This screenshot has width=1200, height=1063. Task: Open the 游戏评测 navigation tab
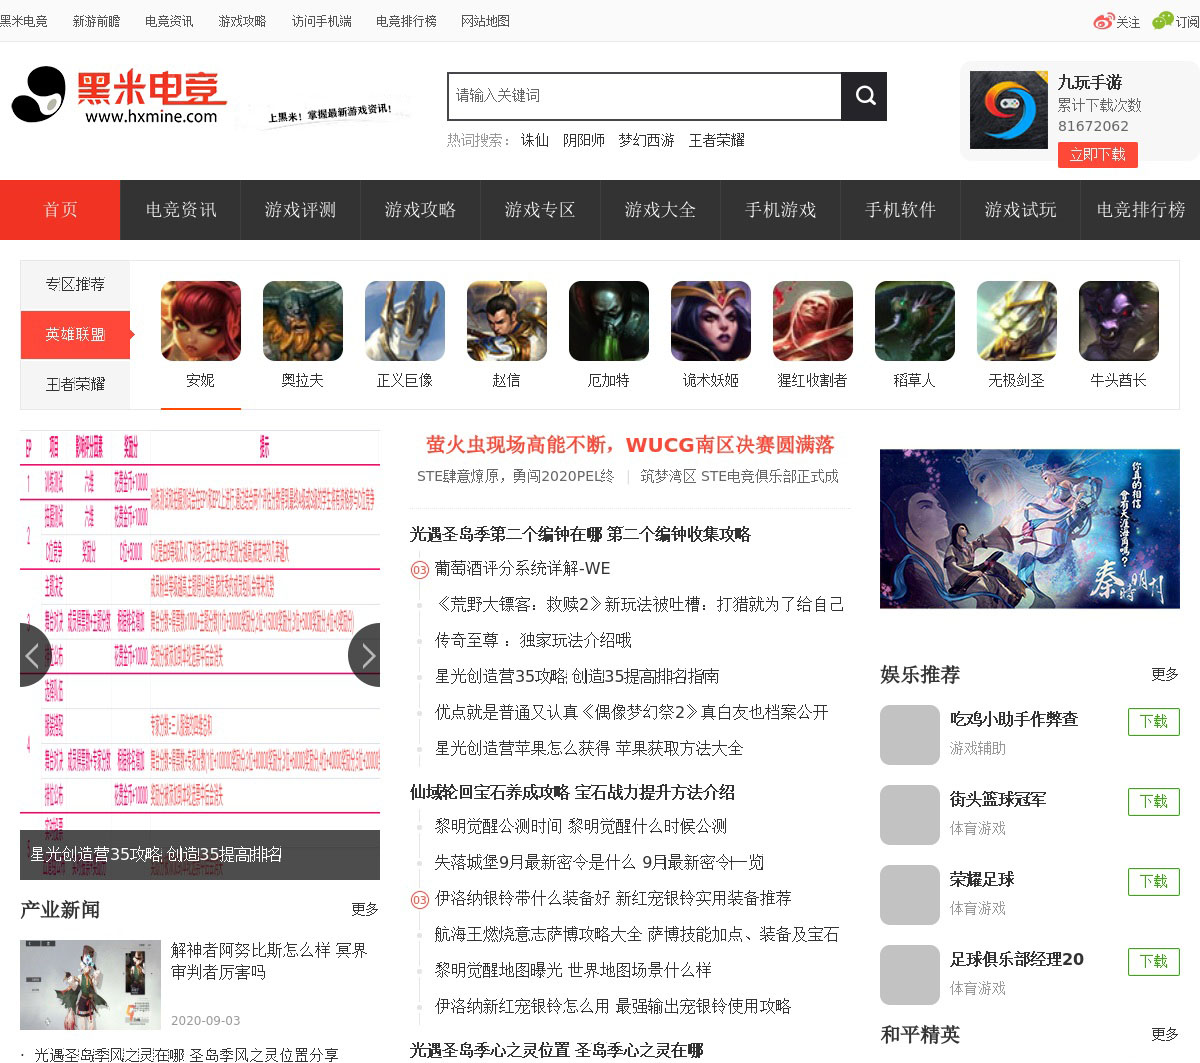300,210
